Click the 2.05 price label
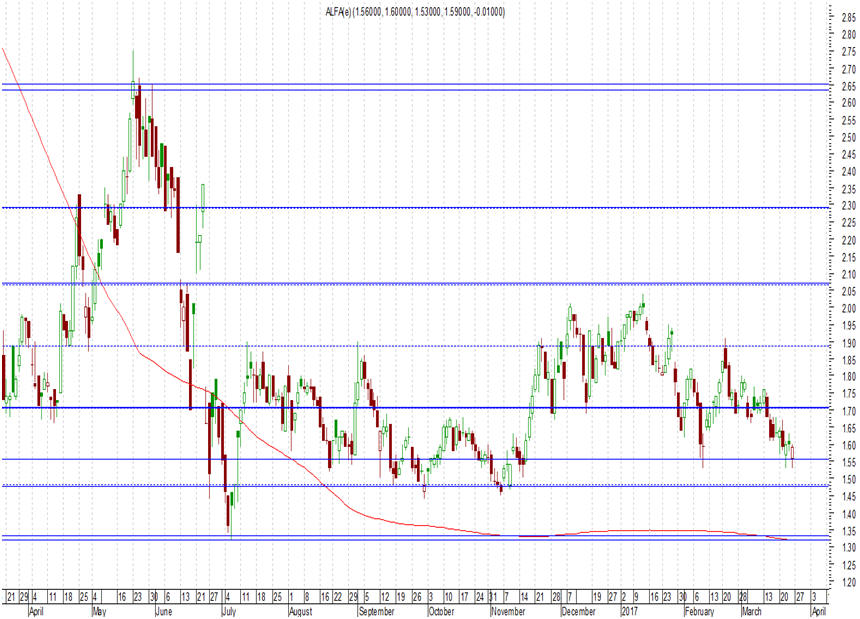The width and height of the screenshot is (860, 619). 848,291
